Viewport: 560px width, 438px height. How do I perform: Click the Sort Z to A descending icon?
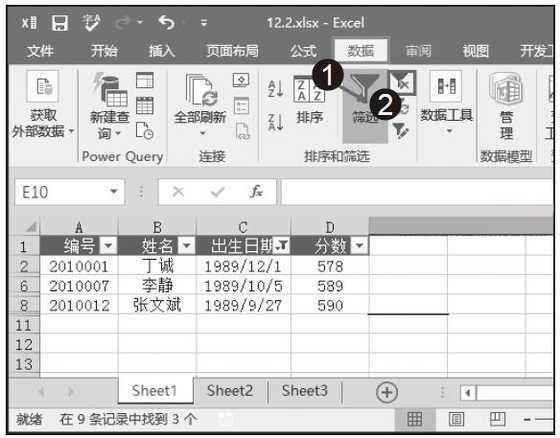(276, 122)
